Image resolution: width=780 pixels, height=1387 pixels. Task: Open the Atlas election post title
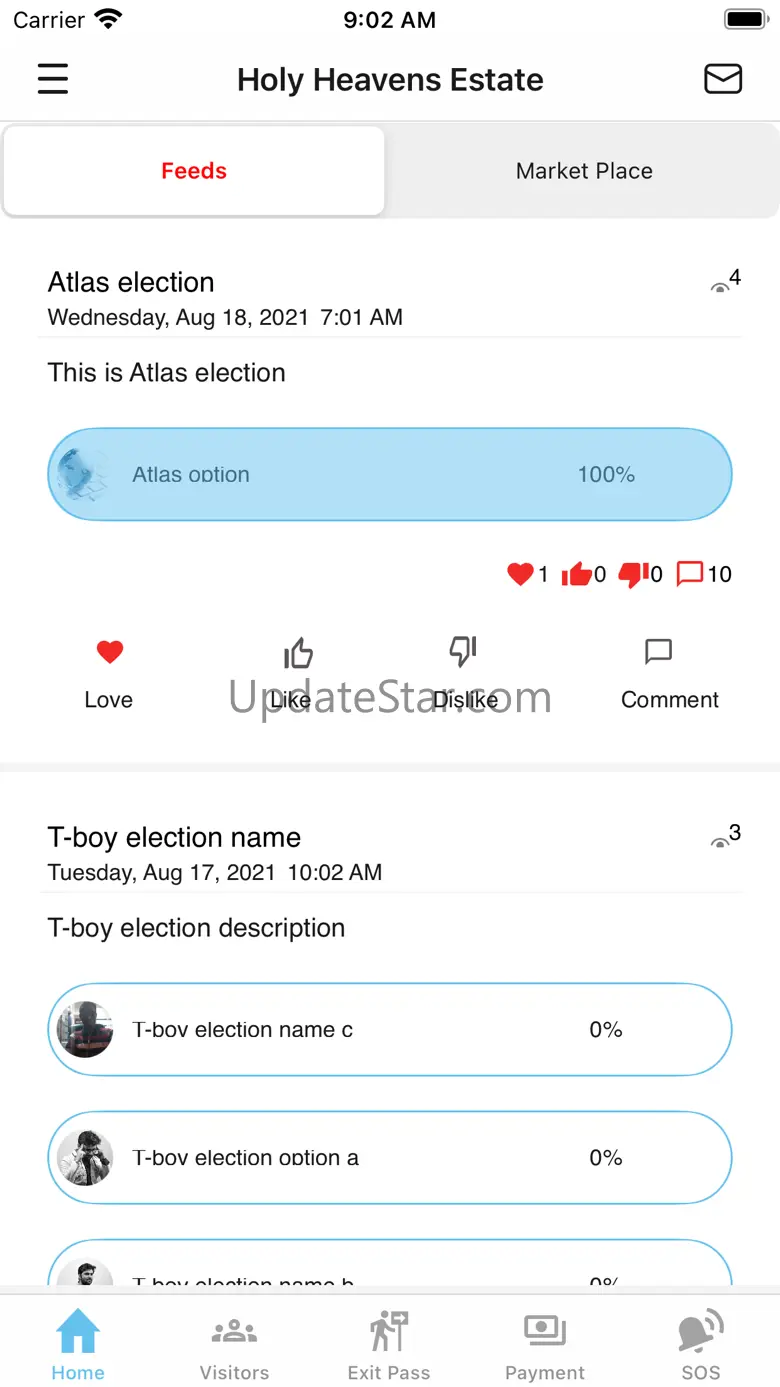(131, 282)
